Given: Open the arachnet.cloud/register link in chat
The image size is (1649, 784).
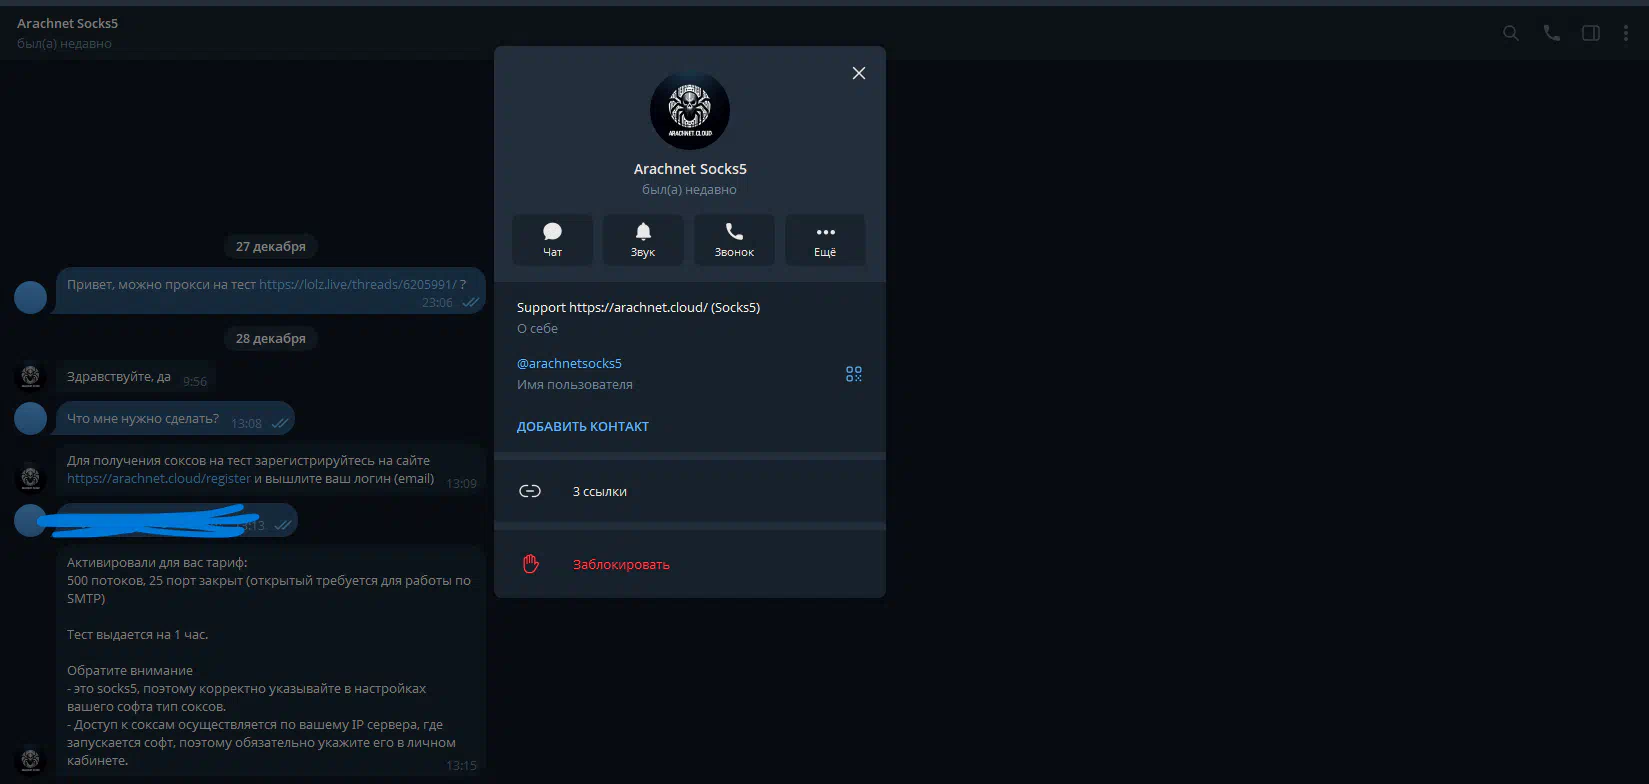Looking at the screenshot, I should tap(159, 479).
